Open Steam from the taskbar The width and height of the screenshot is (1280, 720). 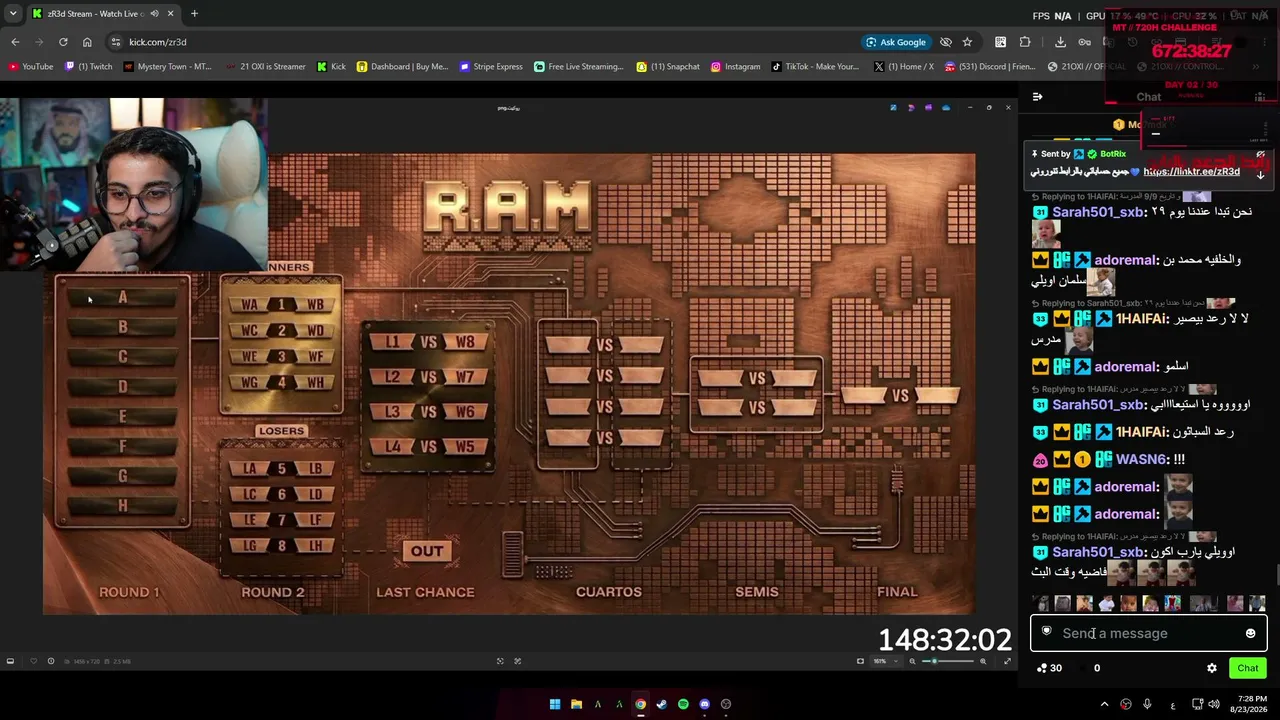coord(661,704)
